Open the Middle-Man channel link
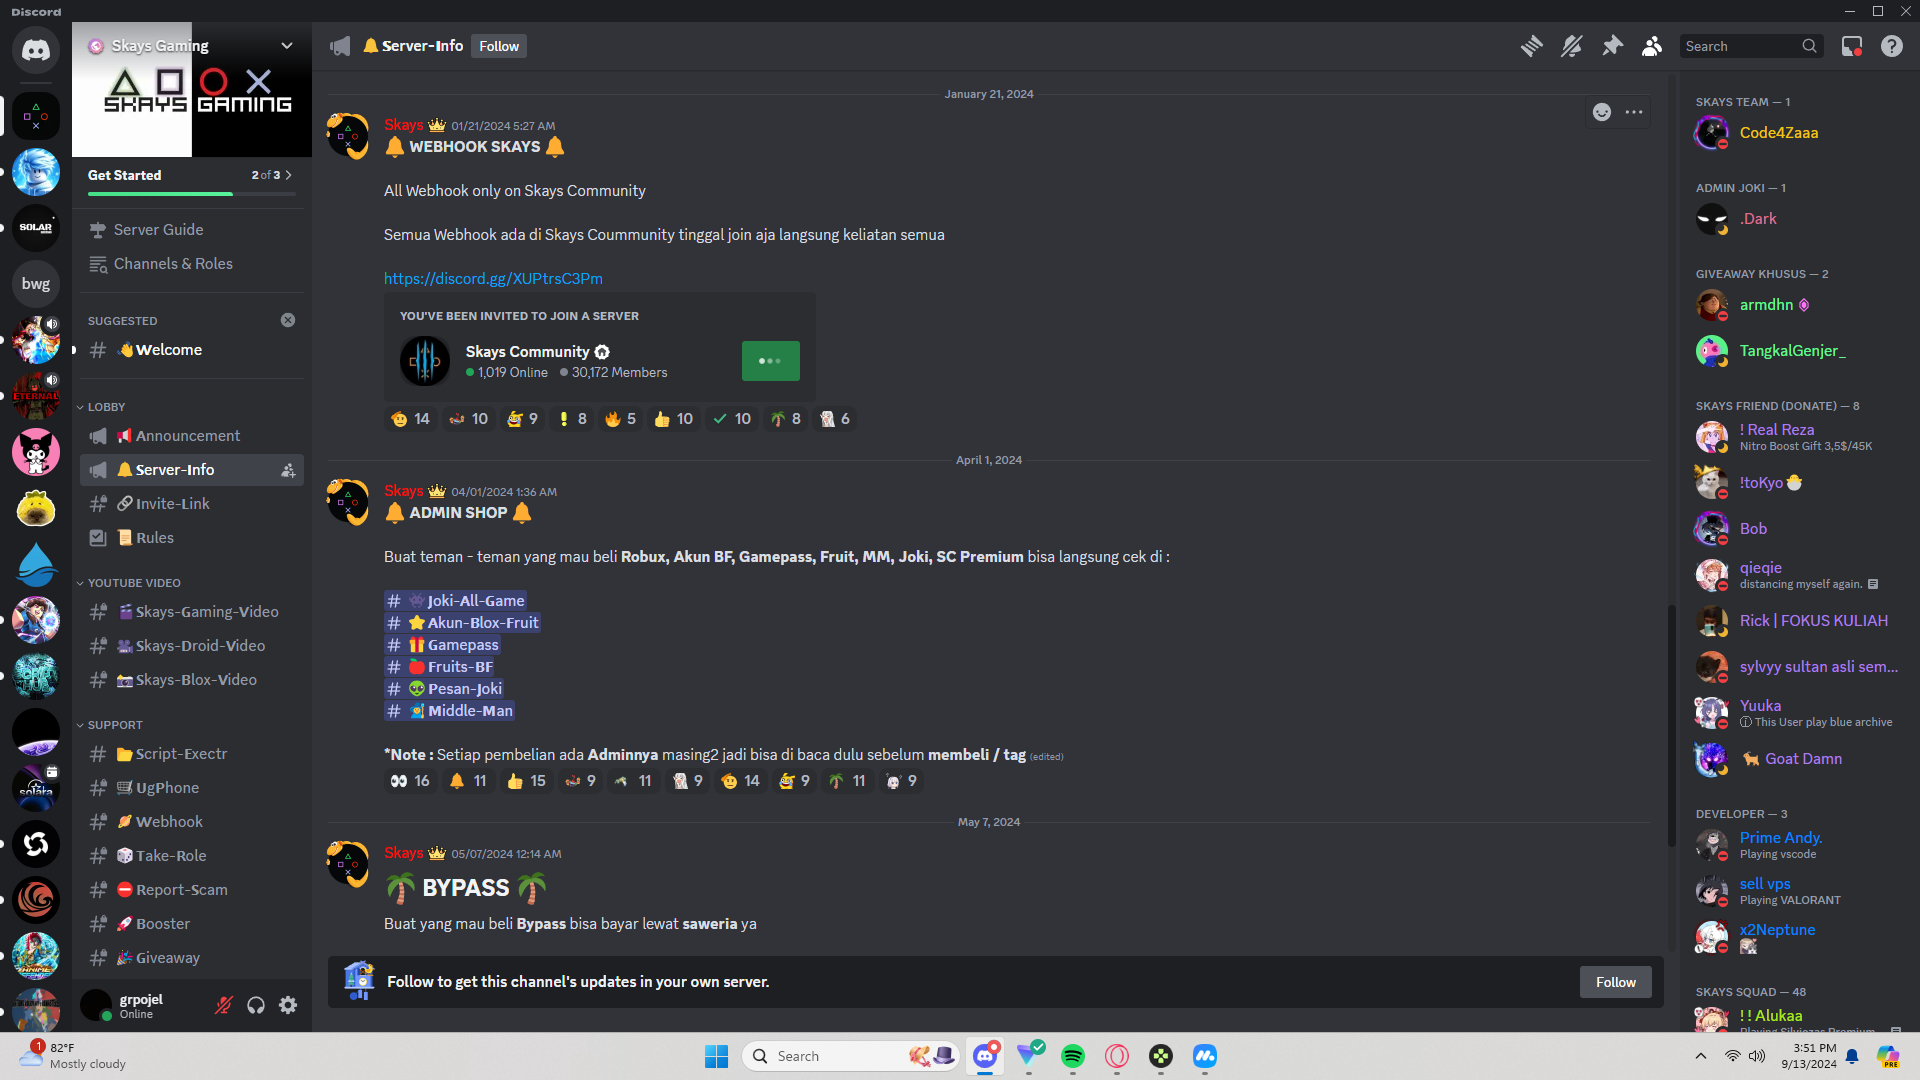1920x1080 pixels. 449,711
